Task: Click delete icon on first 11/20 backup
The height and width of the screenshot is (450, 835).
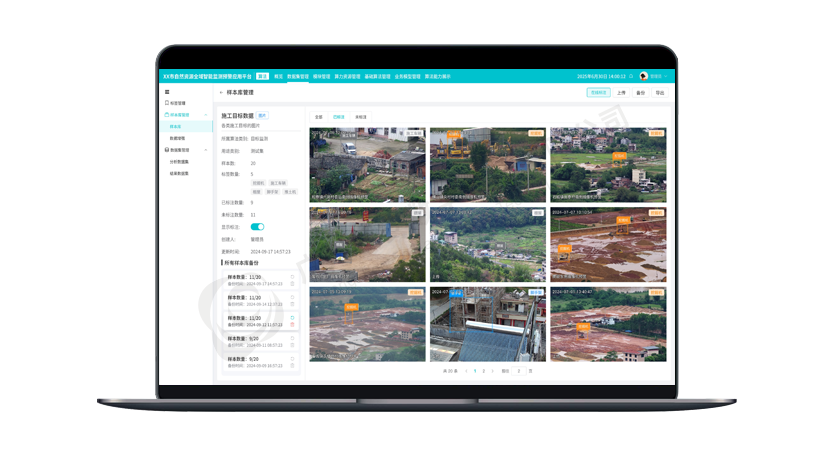Action: point(292,284)
